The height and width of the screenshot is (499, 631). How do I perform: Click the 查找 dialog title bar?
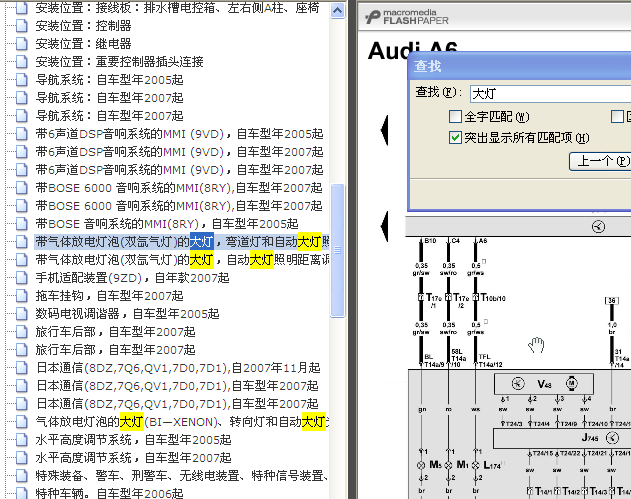click(x=520, y=66)
